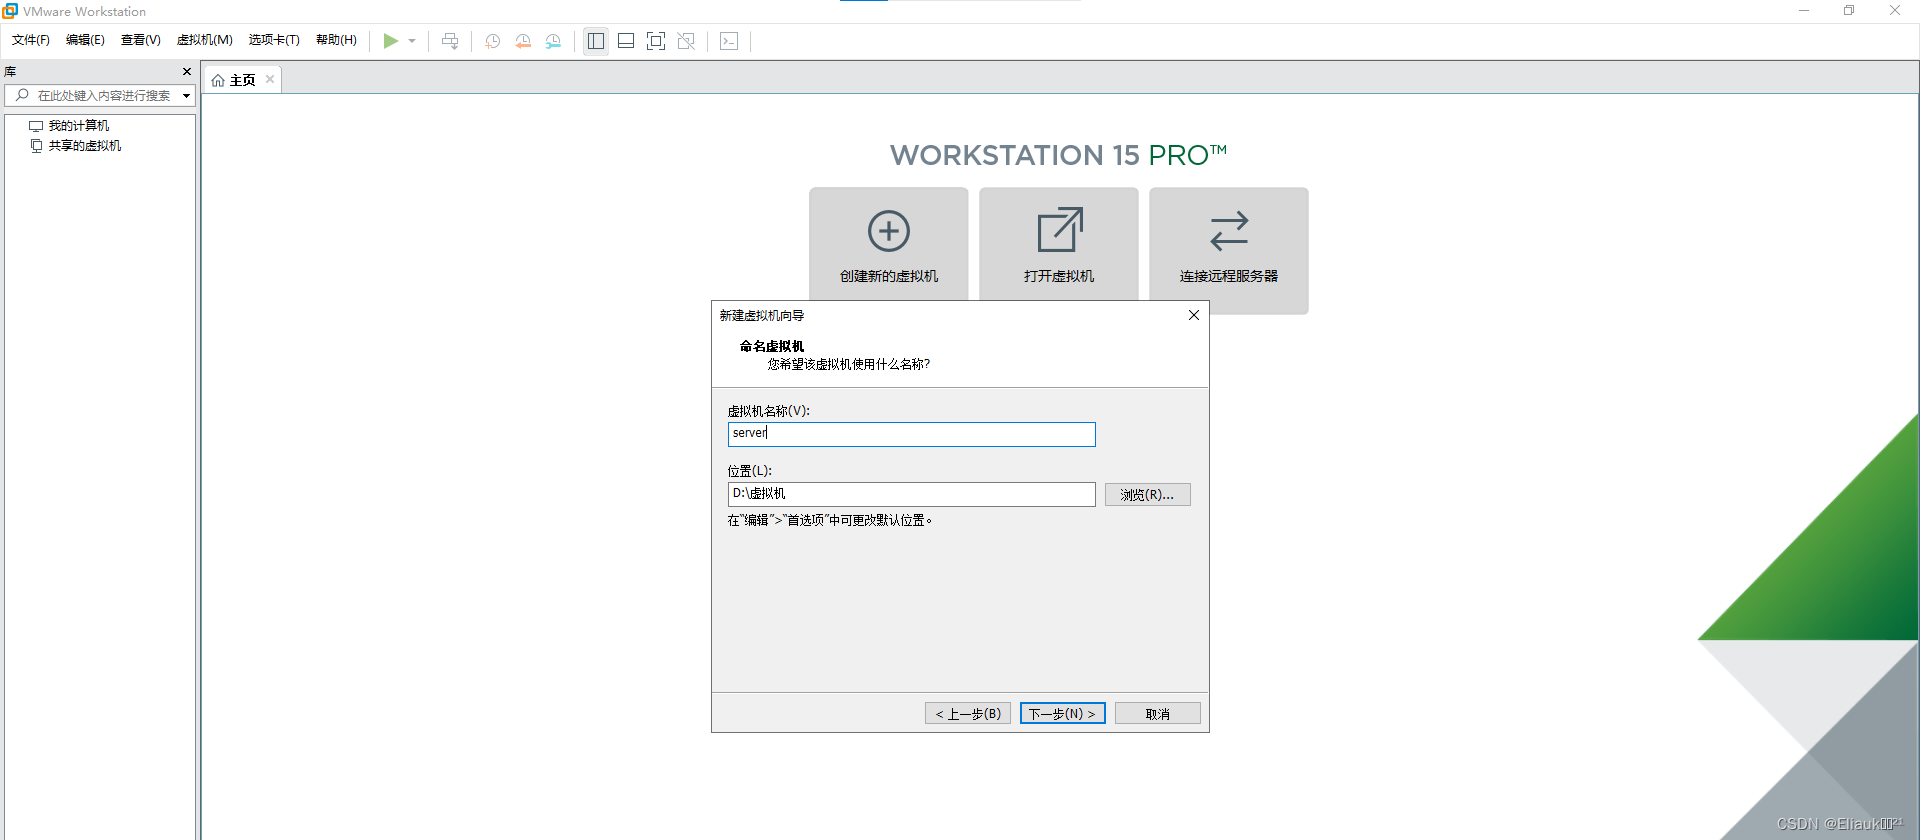The height and width of the screenshot is (840, 1920).
Task: Click the console view toolbar icon
Action: 729,41
